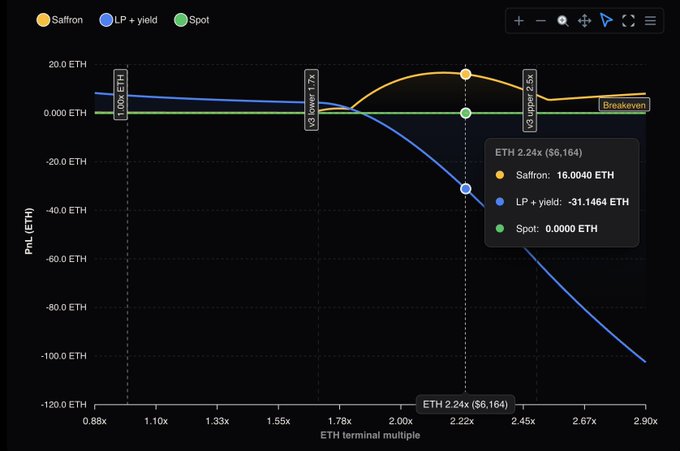Click the 0.000 ETH y-axis label
This screenshot has height=451, width=680.
tap(65, 113)
